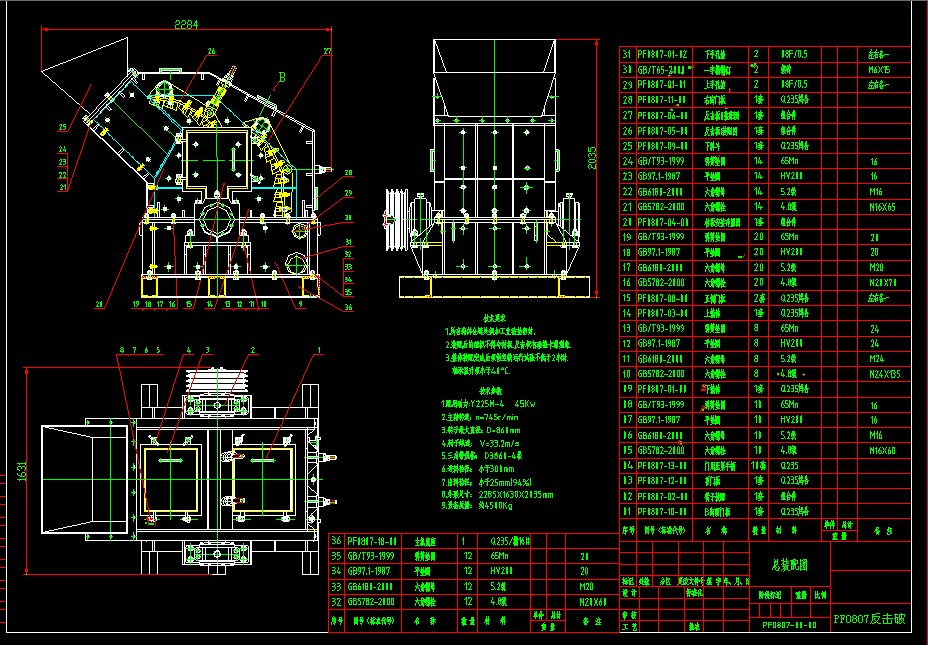
Task: Click the 65Mn material cell in row 24
Action: [x=790, y=161]
